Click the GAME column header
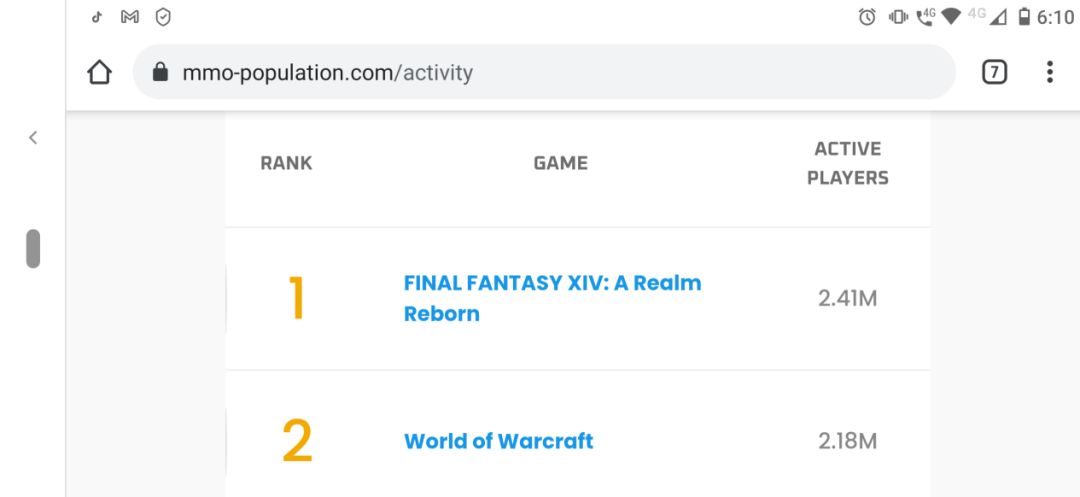Image resolution: width=1080 pixels, height=497 pixels. [x=560, y=164]
